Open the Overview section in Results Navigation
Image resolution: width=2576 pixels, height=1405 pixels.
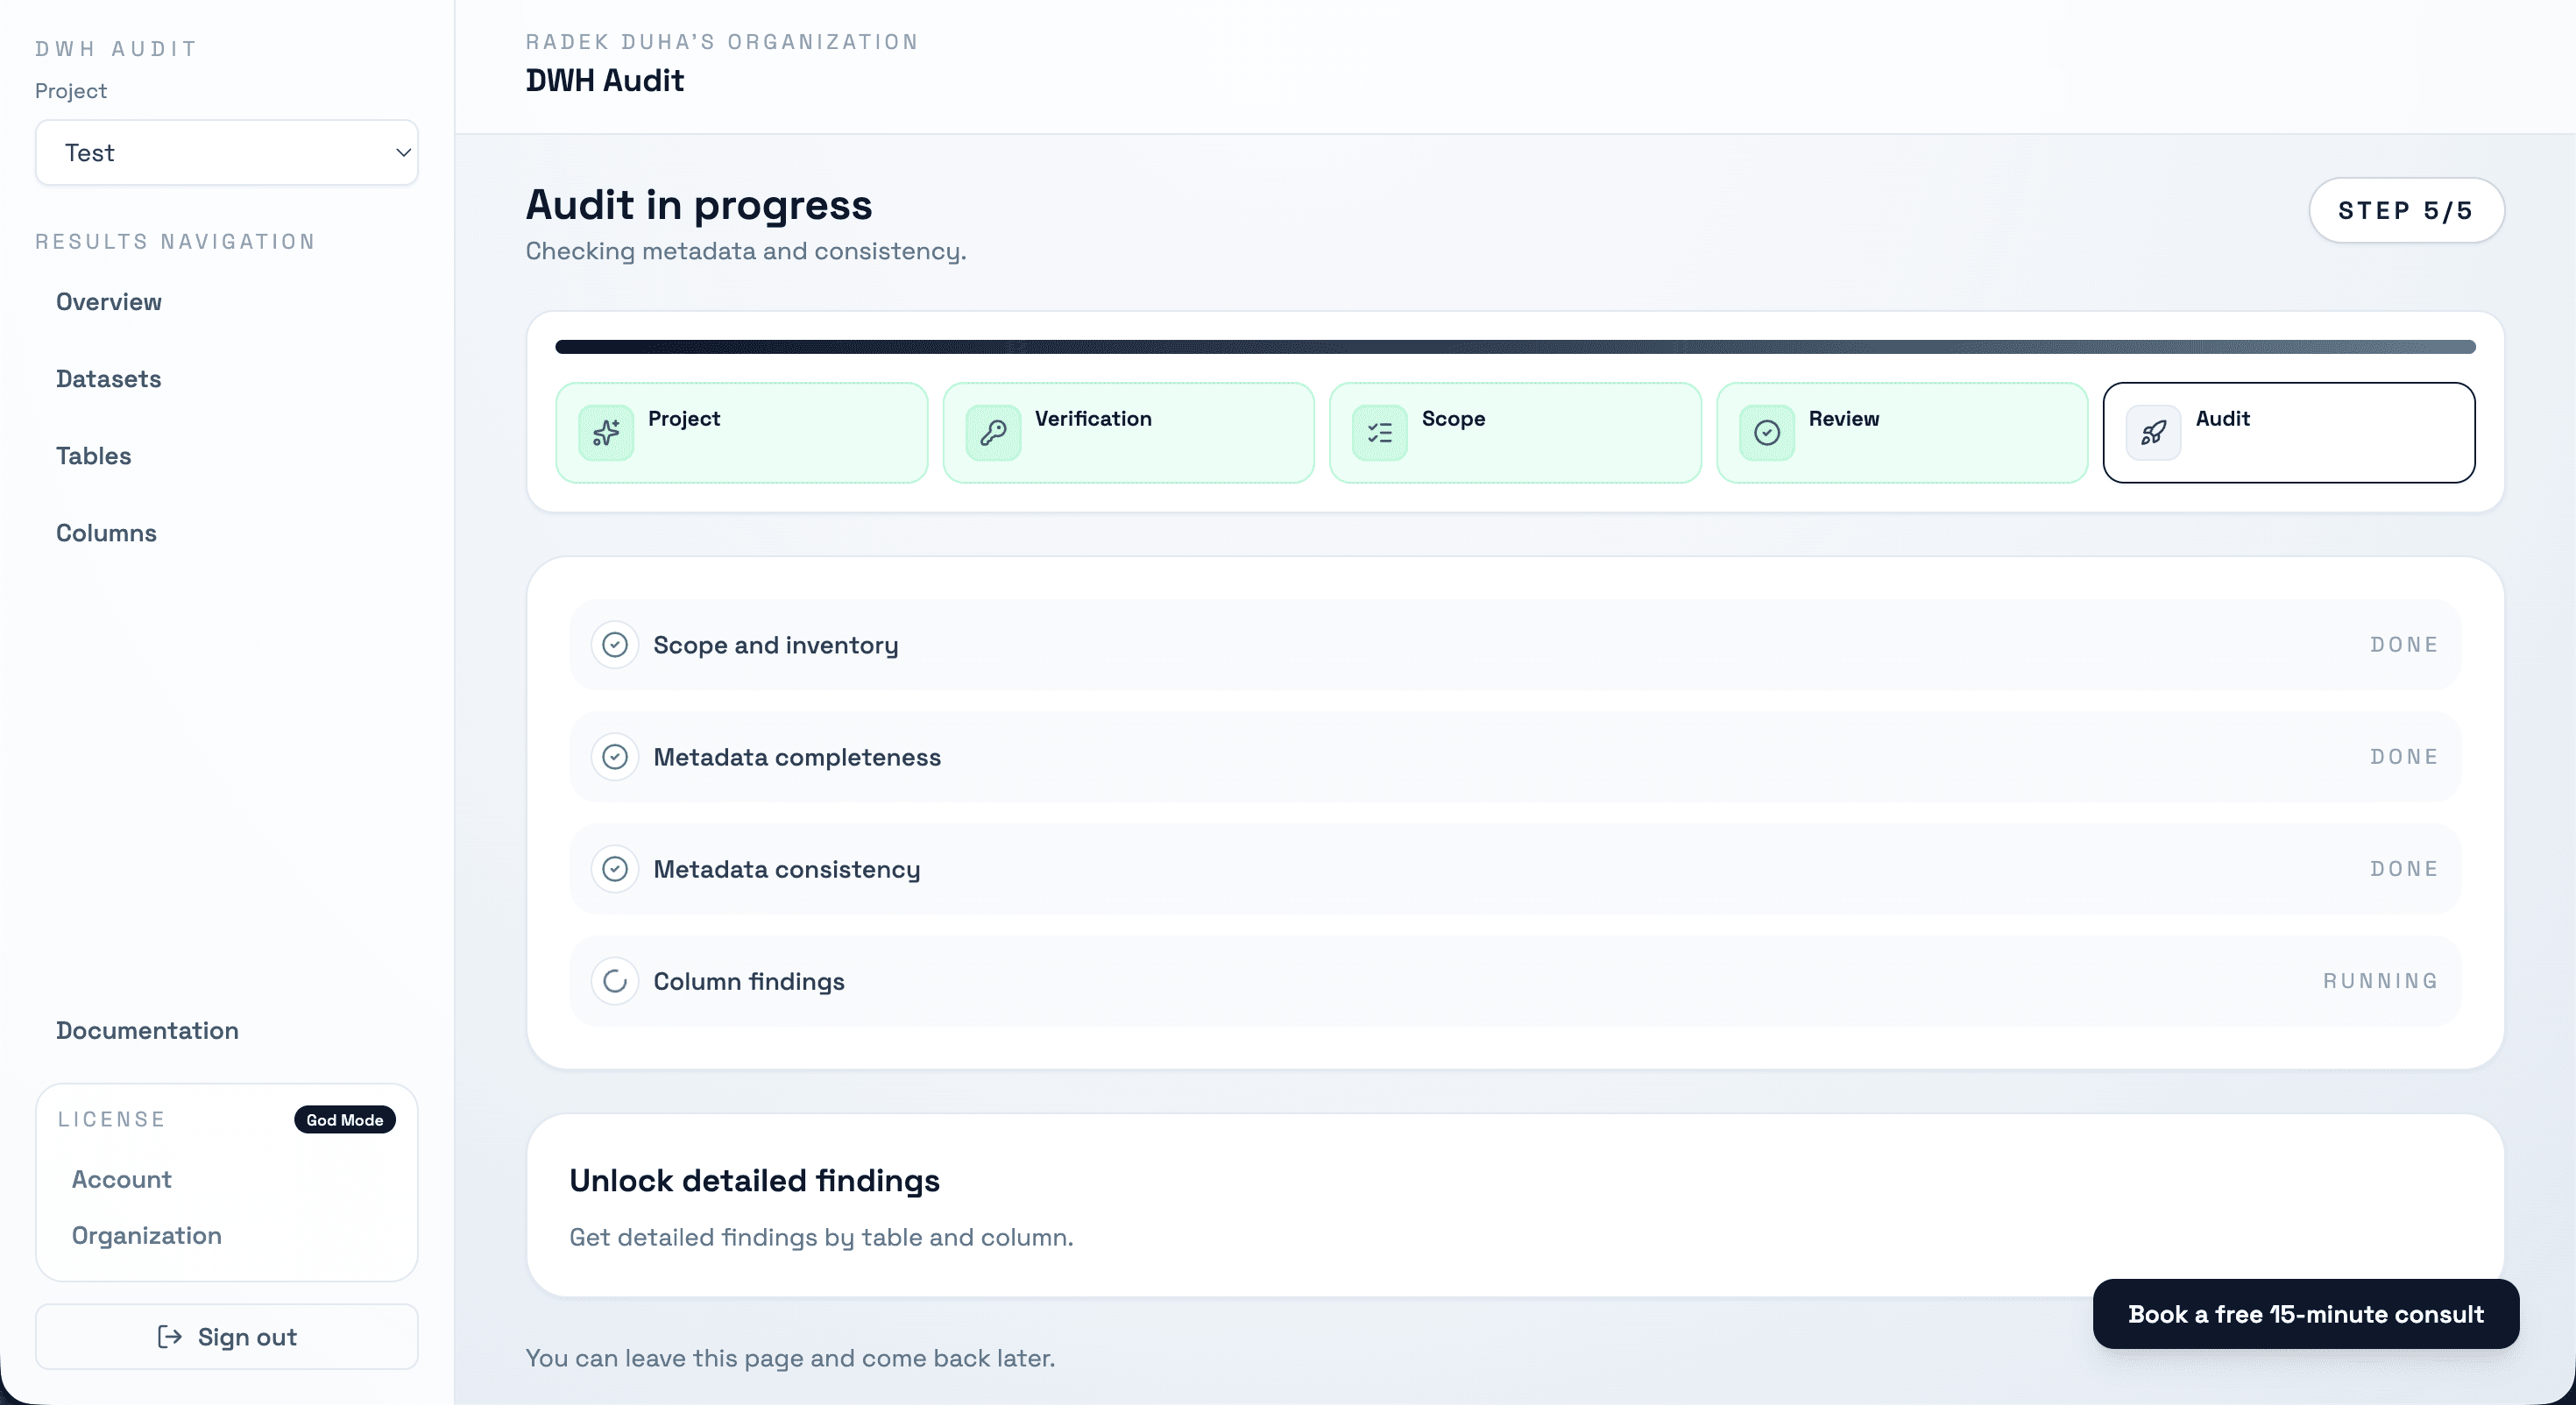coord(108,301)
